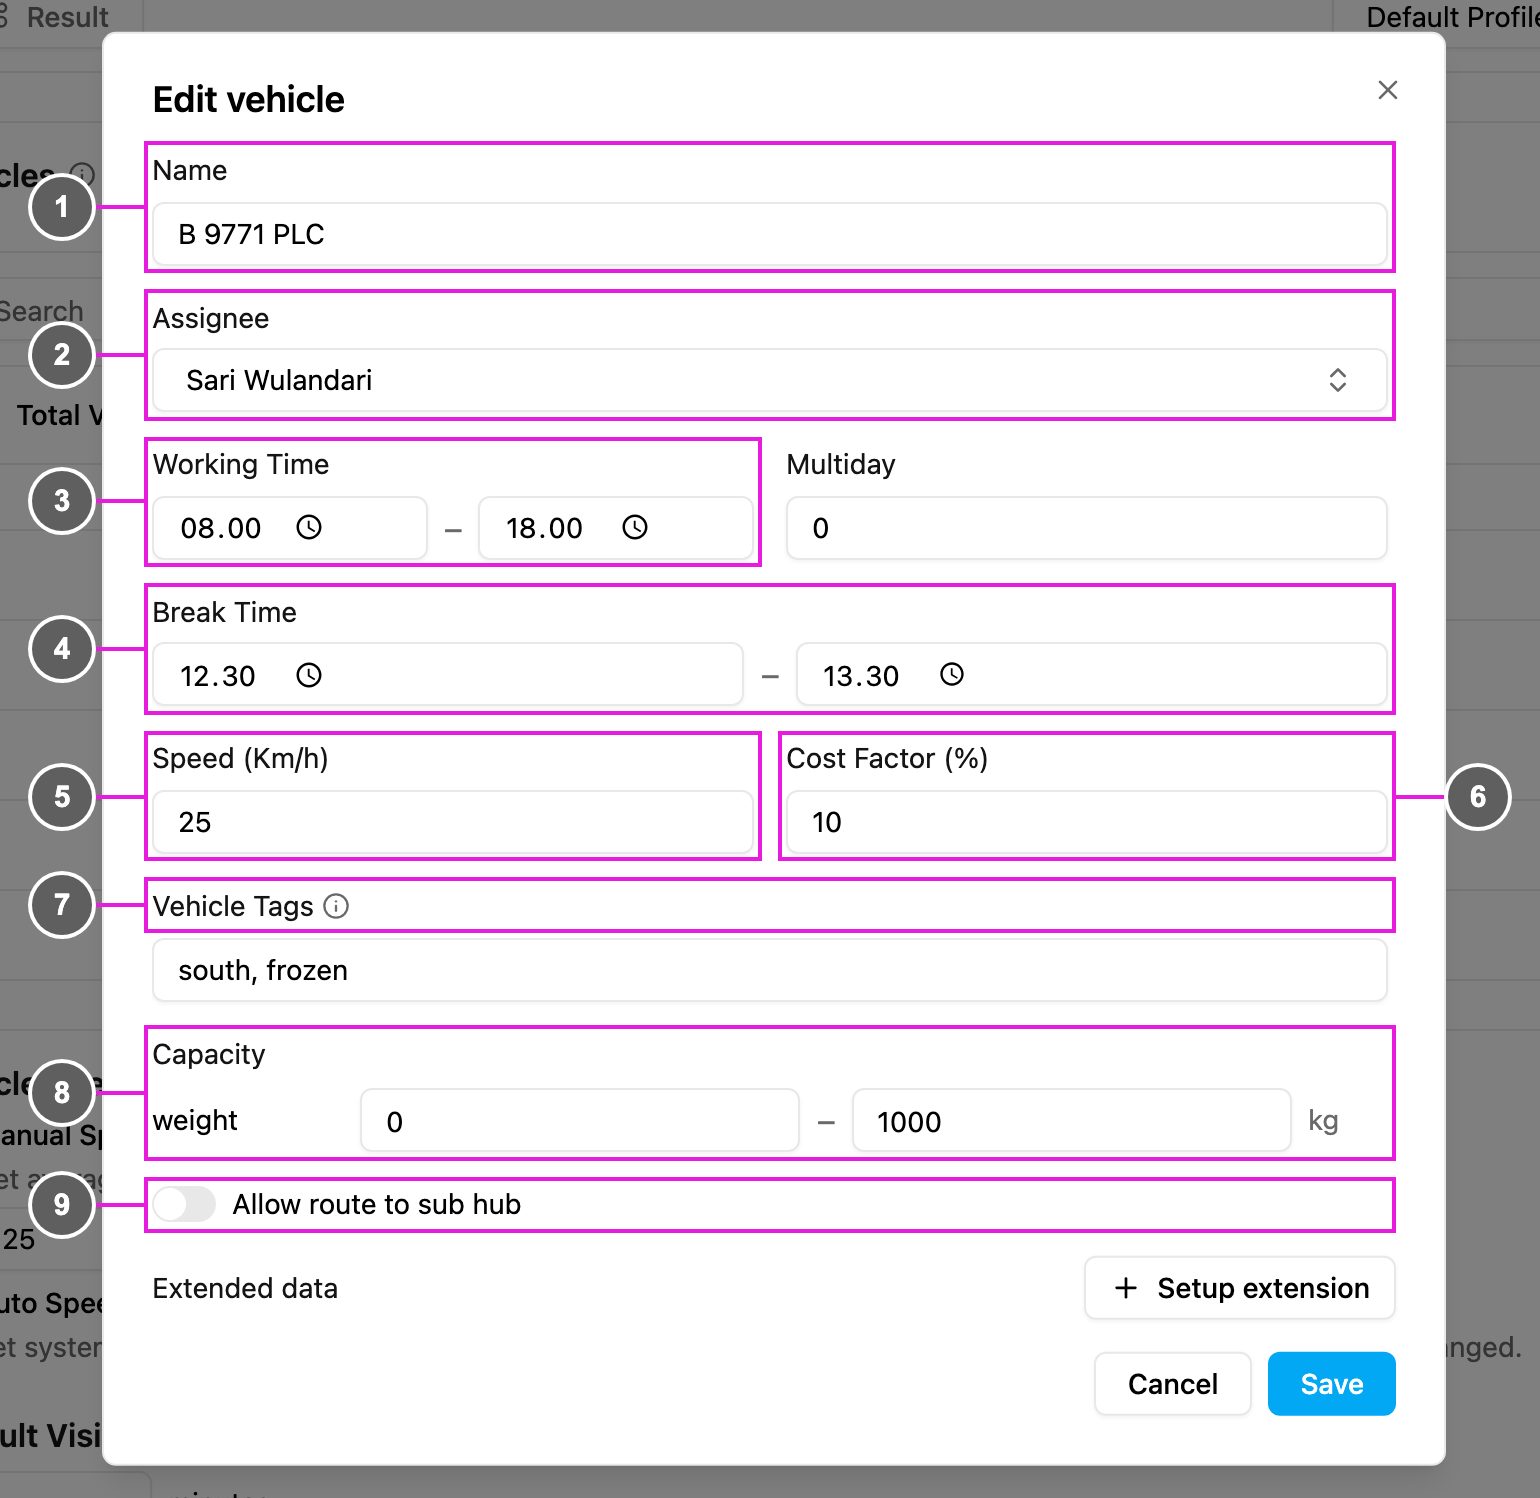
Task: Click the clock icon beside Break Time 12.30
Action: pos(309,675)
